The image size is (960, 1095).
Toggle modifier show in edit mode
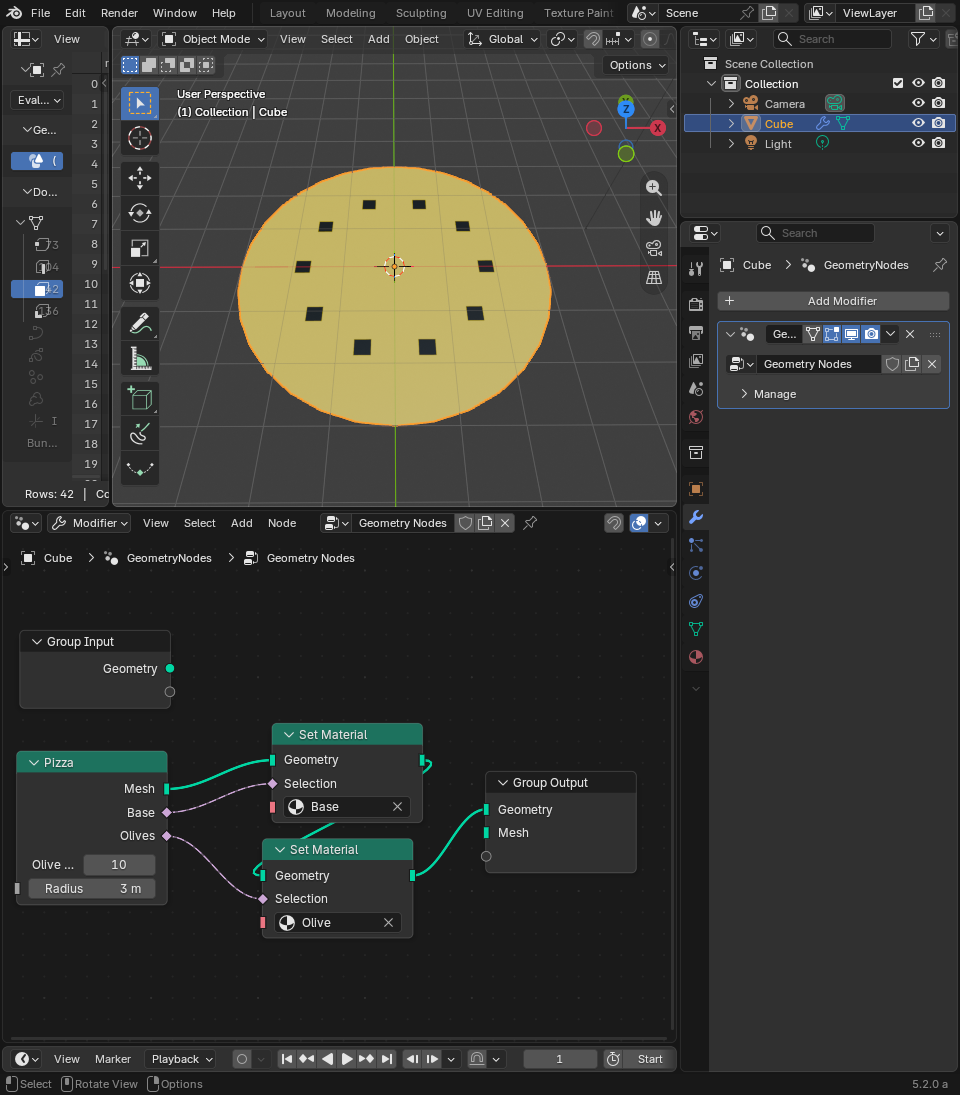(832, 334)
